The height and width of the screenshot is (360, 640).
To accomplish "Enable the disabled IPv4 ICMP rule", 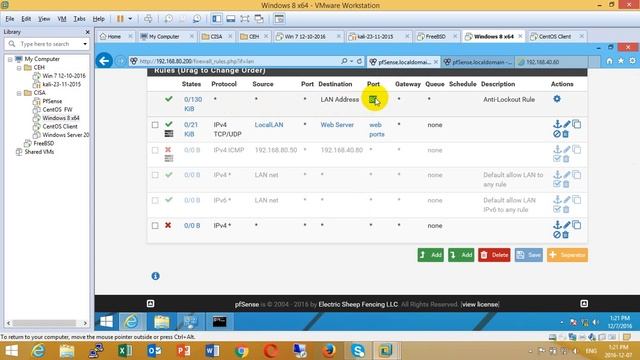I will click(x=557, y=159).
